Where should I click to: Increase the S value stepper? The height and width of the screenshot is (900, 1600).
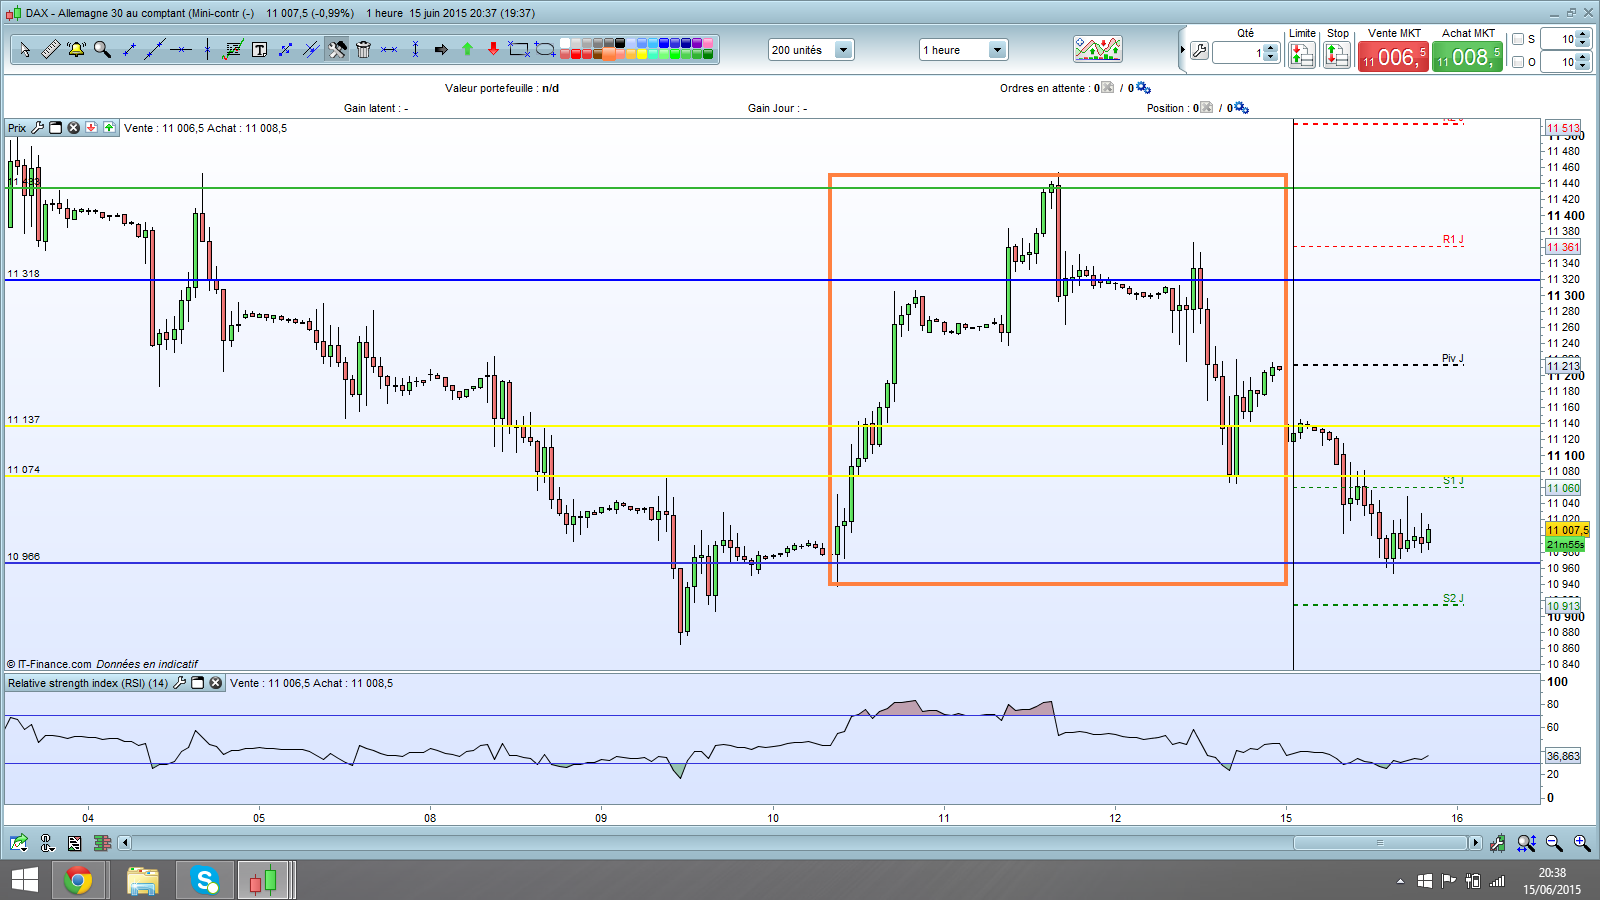(x=1583, y=35)
